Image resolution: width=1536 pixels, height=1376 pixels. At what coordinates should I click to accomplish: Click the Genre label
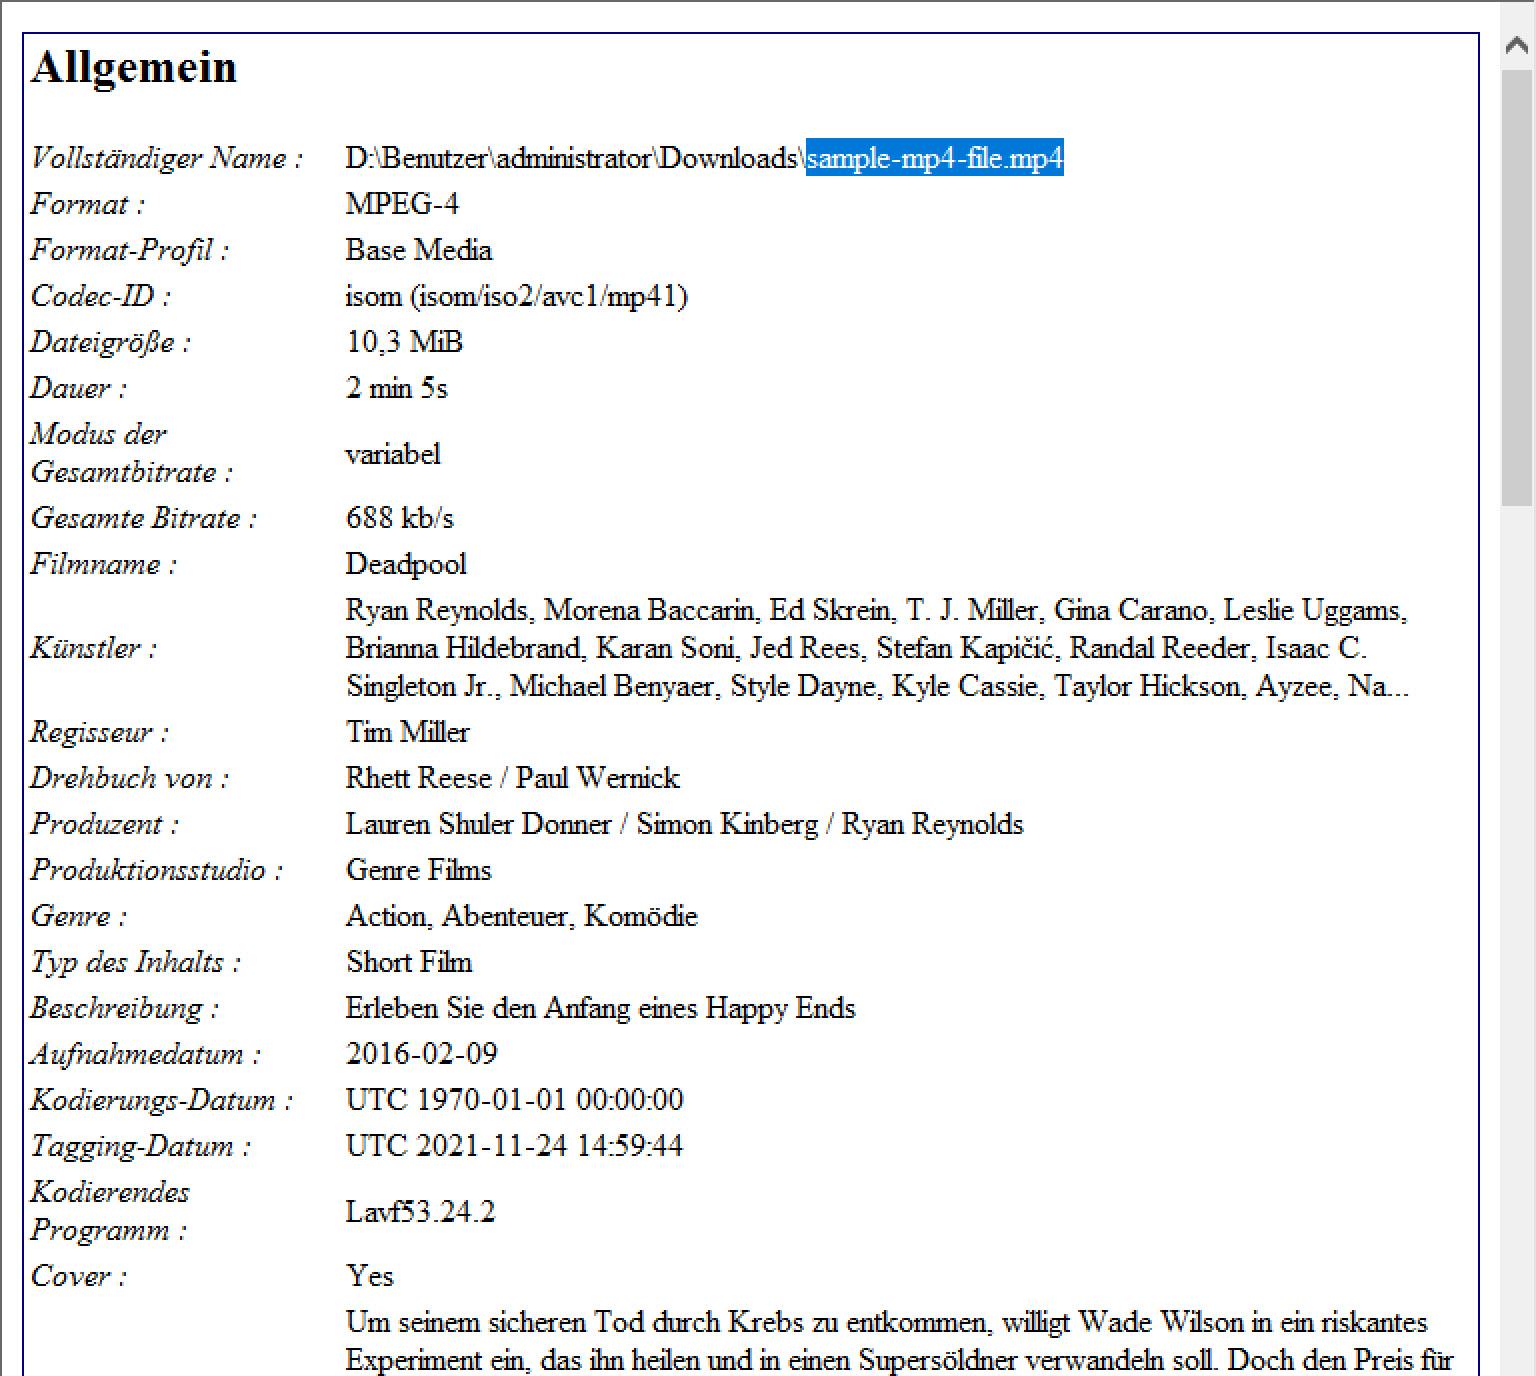pyautogui.click(x=79, y=916)
